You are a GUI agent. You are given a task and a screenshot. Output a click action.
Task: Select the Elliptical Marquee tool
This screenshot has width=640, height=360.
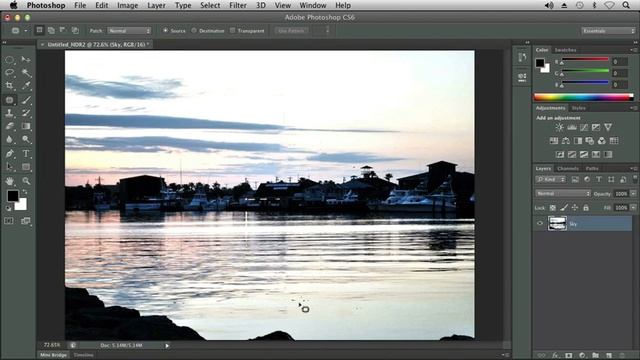(x=9, y=60)
